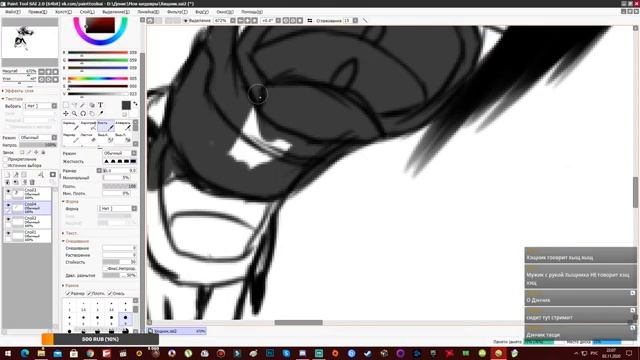Open the Окно menu

tap(225, 12)
